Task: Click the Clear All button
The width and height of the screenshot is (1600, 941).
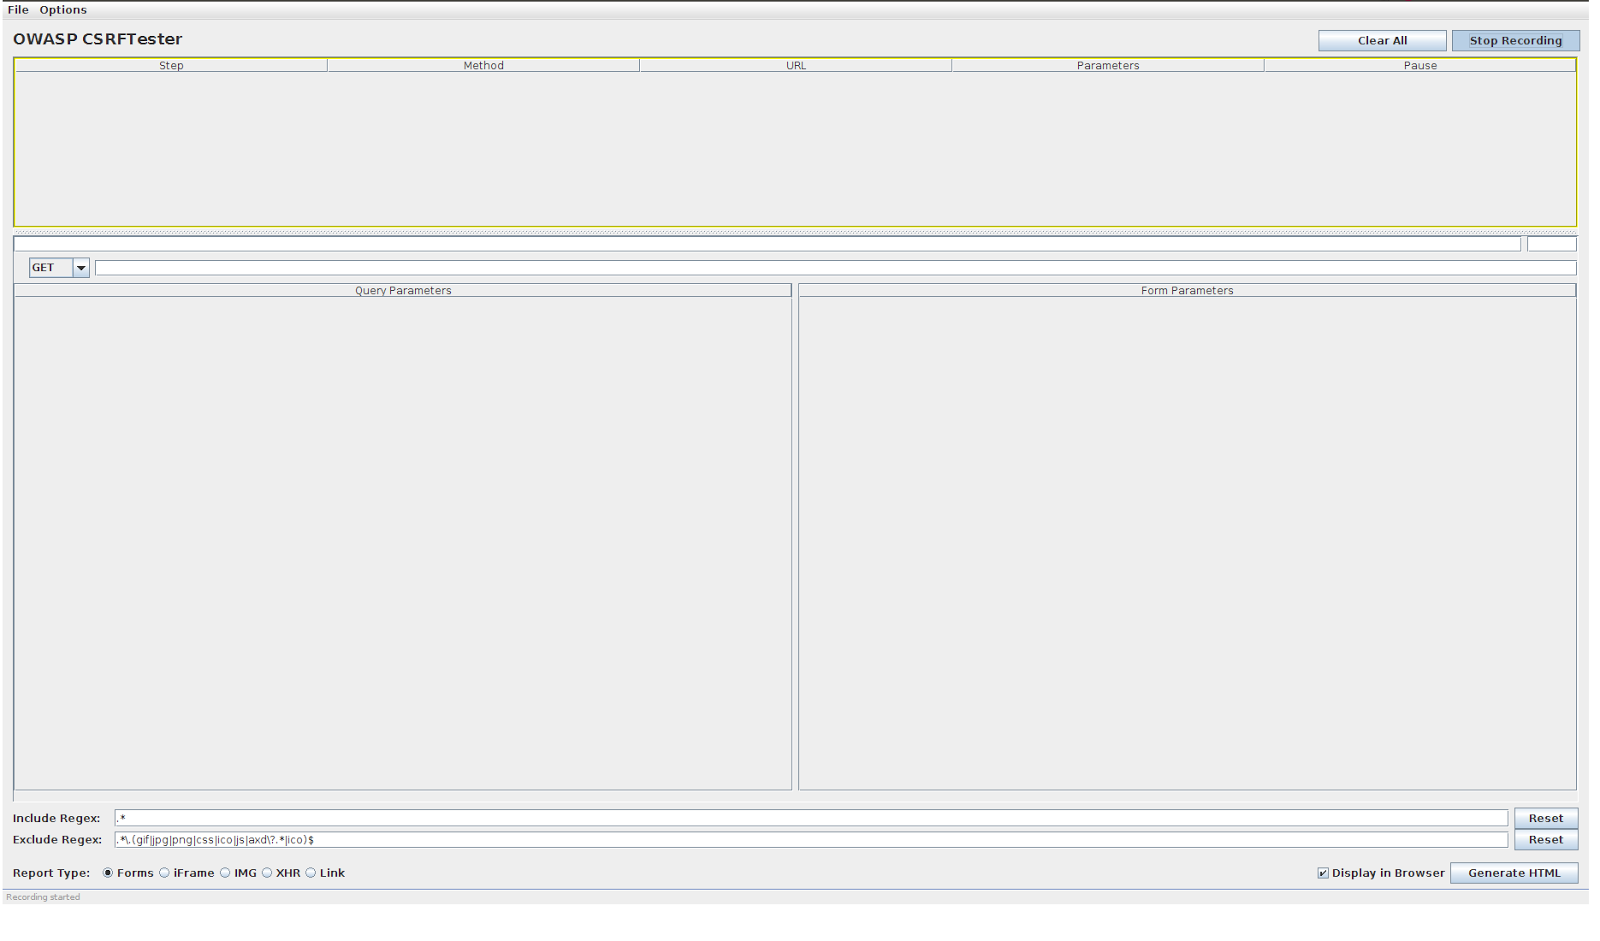Action: [x=1382, y=40]
